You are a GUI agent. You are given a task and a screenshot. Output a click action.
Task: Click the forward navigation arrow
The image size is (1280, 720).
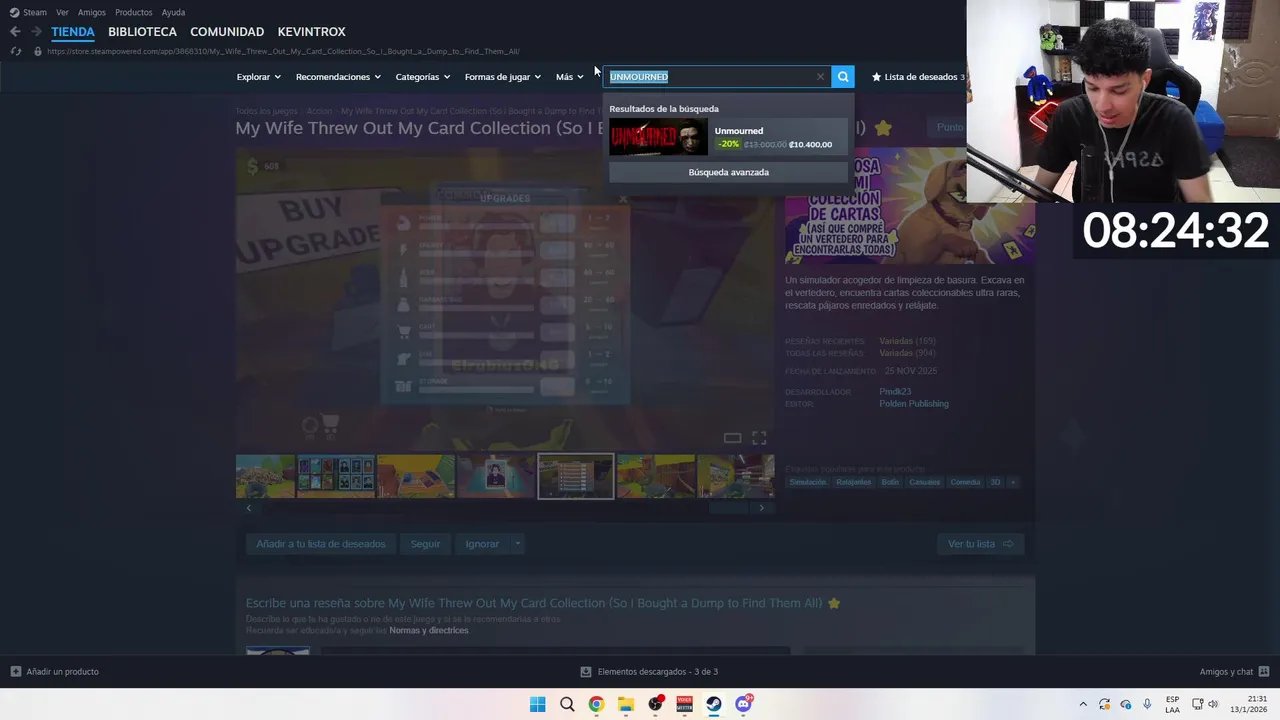[x=36, y=32]
